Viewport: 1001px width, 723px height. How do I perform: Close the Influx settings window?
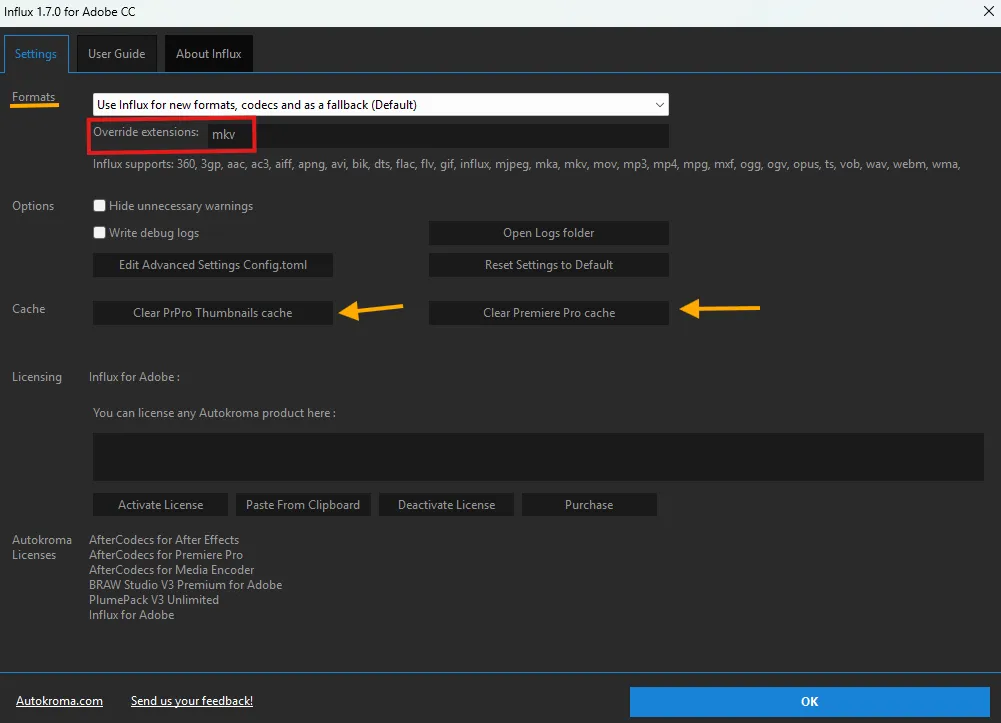tap(988, 11)
